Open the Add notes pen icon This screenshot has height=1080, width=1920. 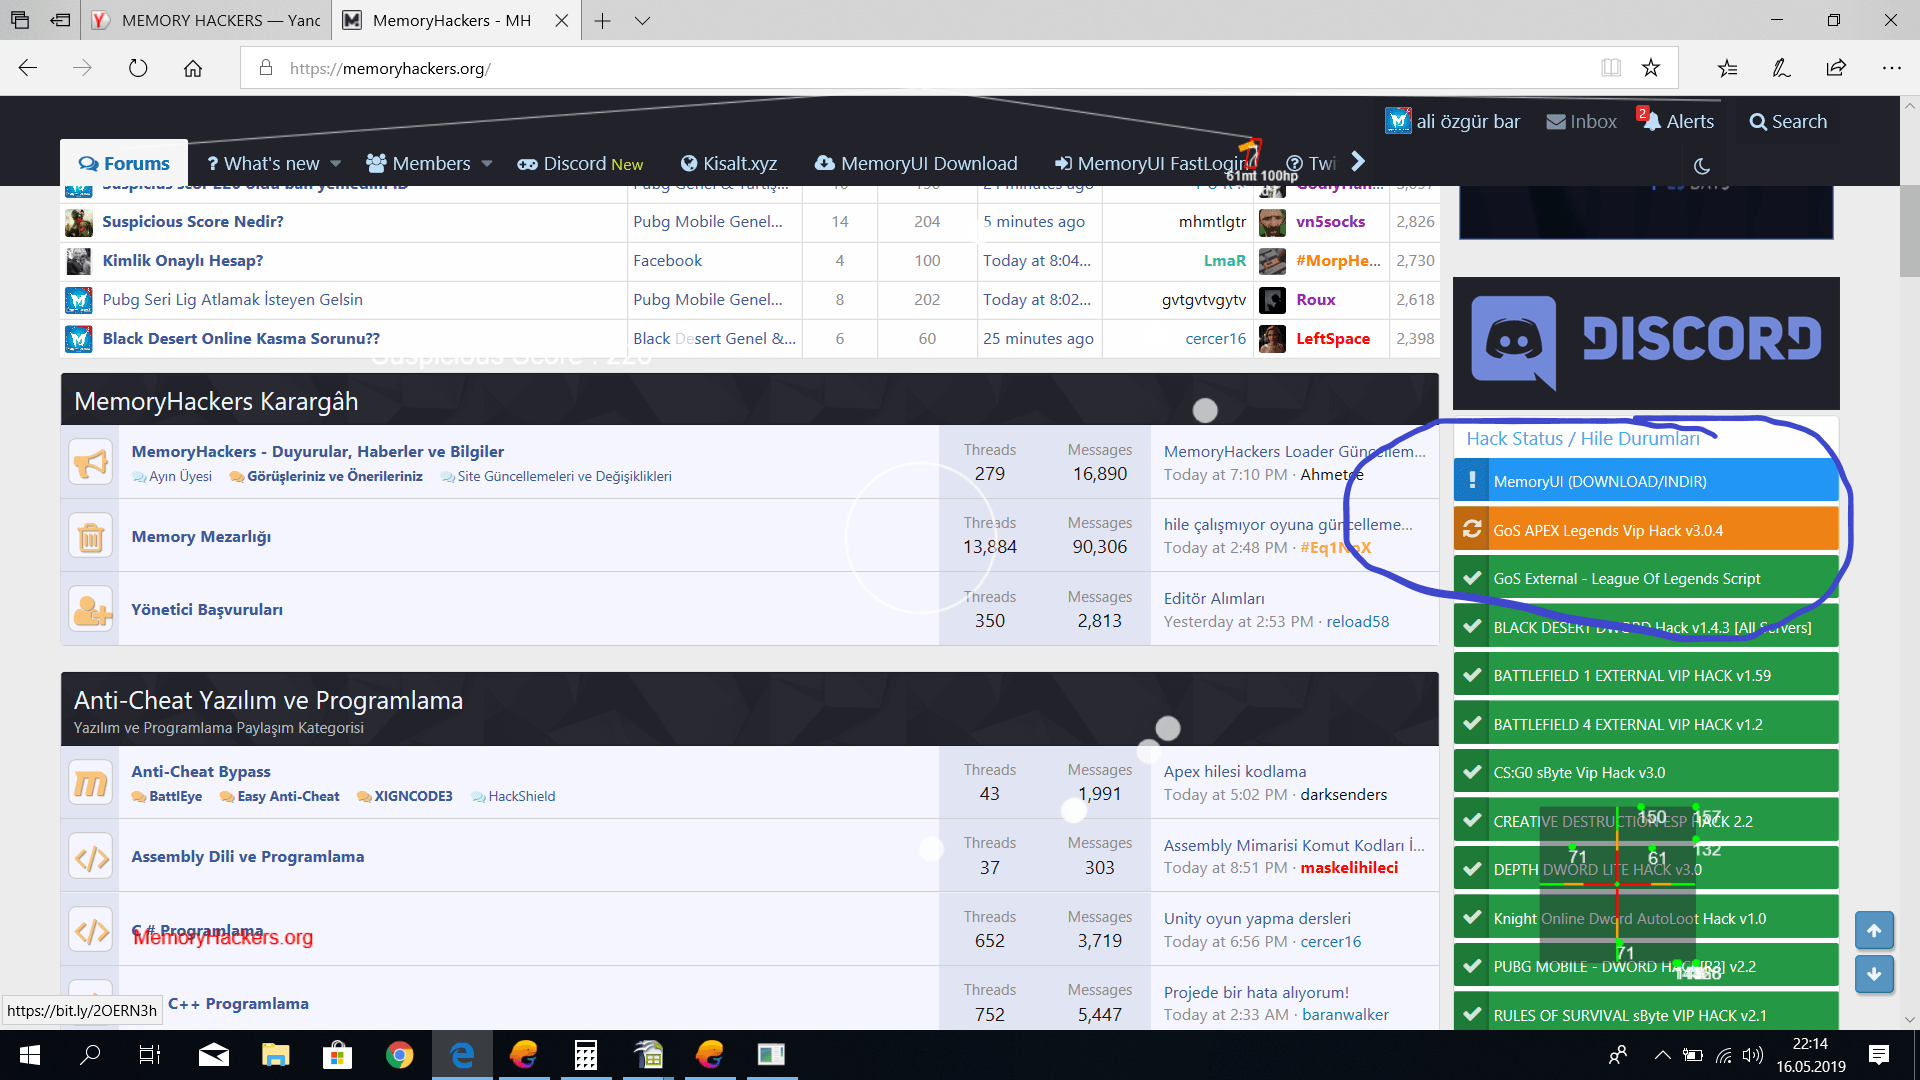1781,68
